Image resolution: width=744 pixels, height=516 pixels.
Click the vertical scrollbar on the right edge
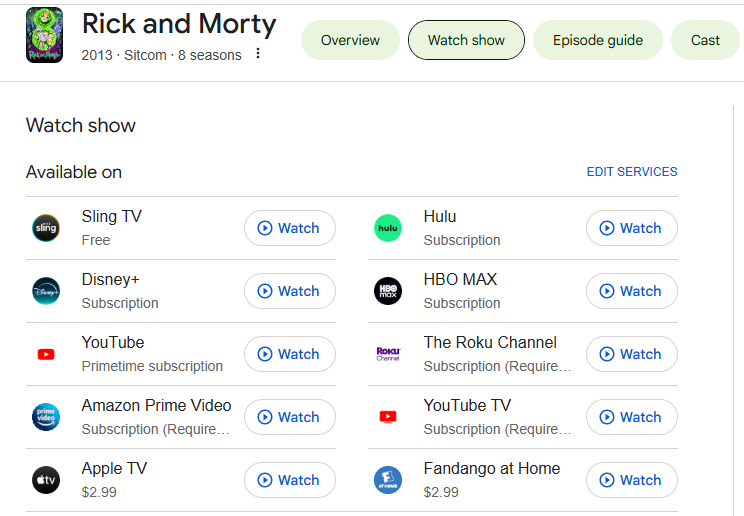[733, 309]
